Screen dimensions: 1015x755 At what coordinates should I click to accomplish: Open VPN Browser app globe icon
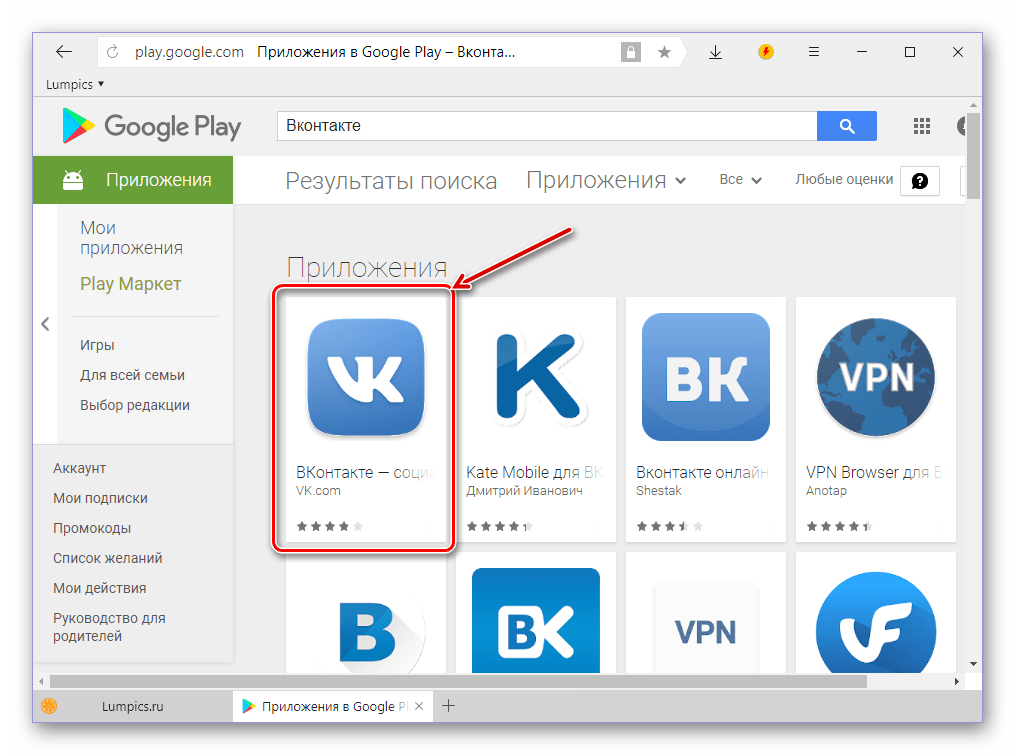tap(876, 377)
